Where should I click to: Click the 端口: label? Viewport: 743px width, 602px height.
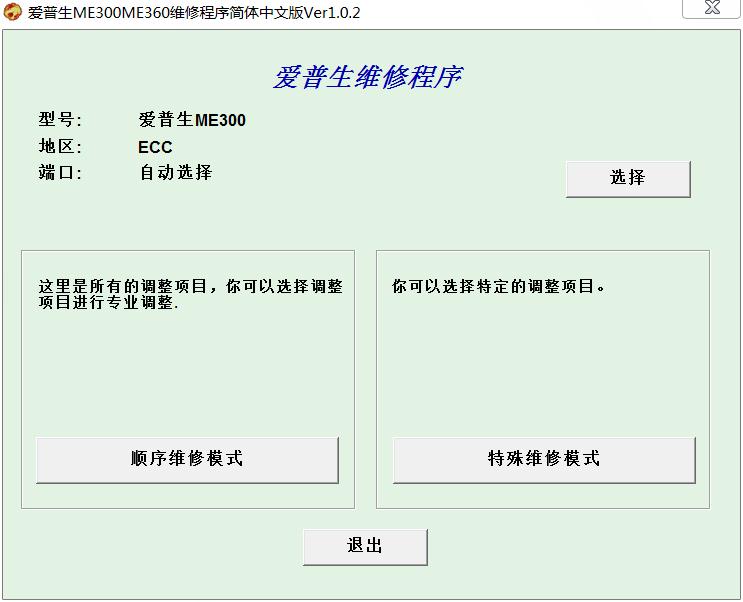[x=60, y=173]
